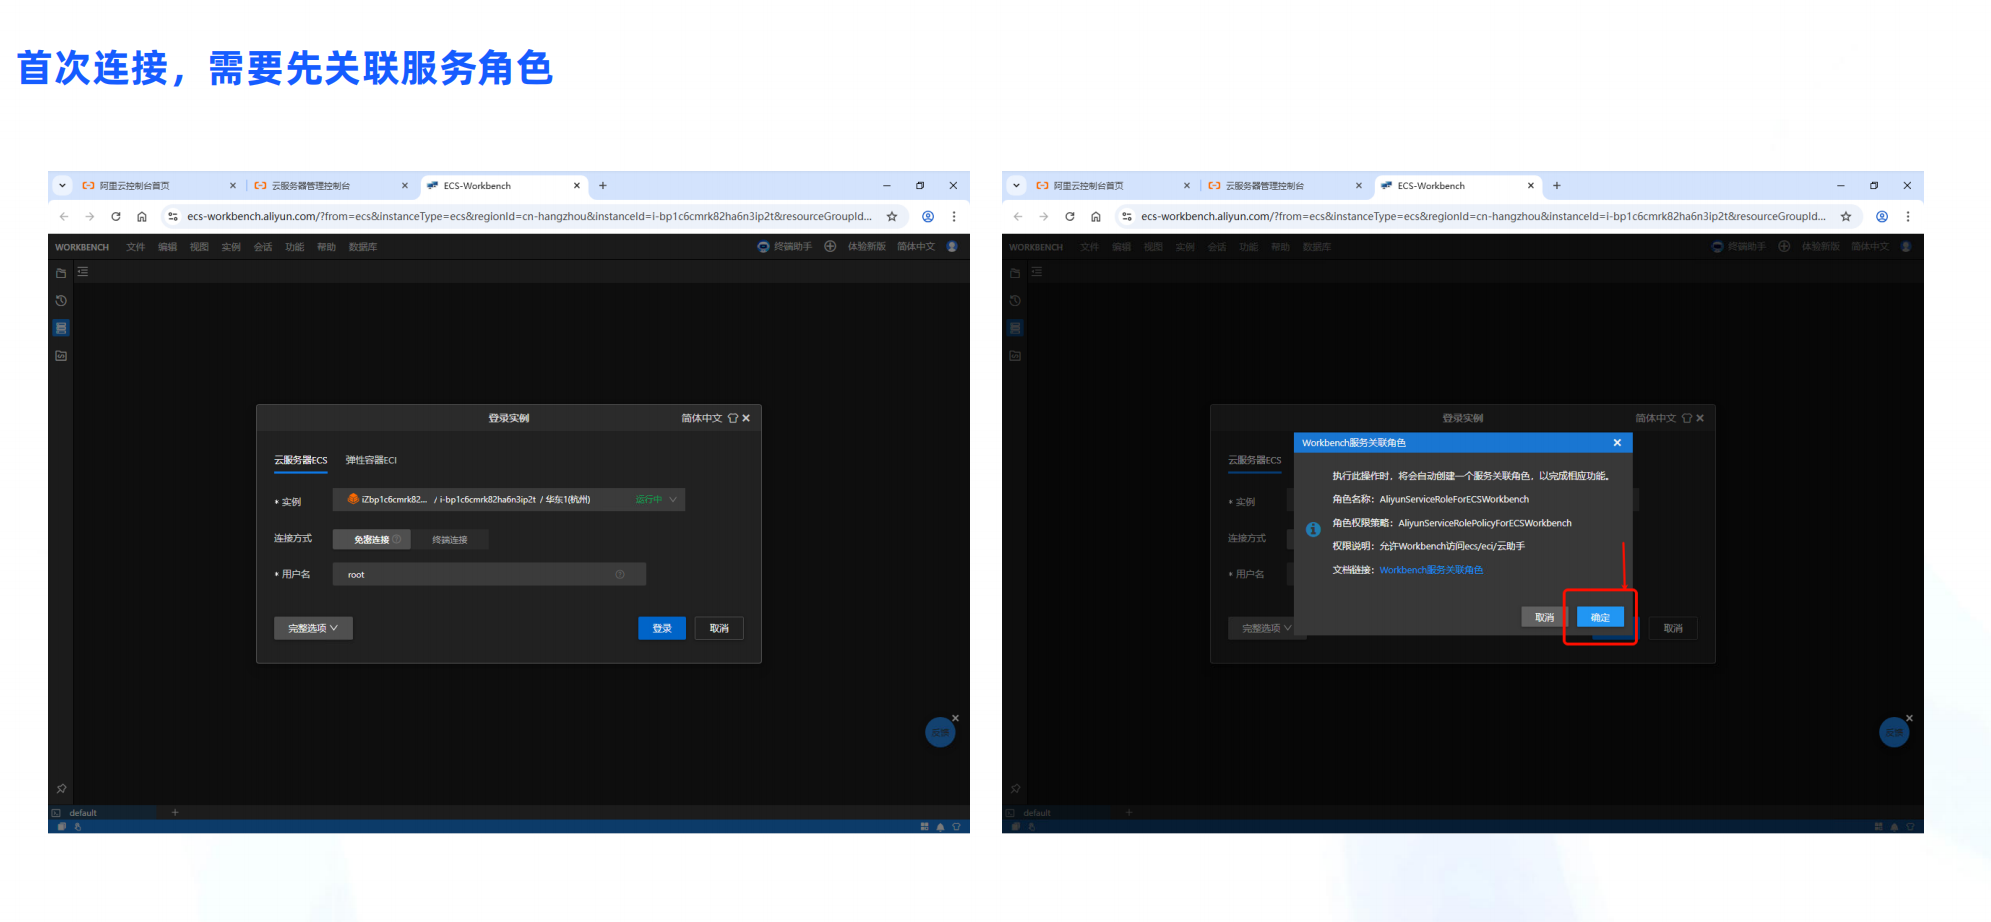Click the shirt theme icon in left 登录实例 dialog

pos(733,418)
